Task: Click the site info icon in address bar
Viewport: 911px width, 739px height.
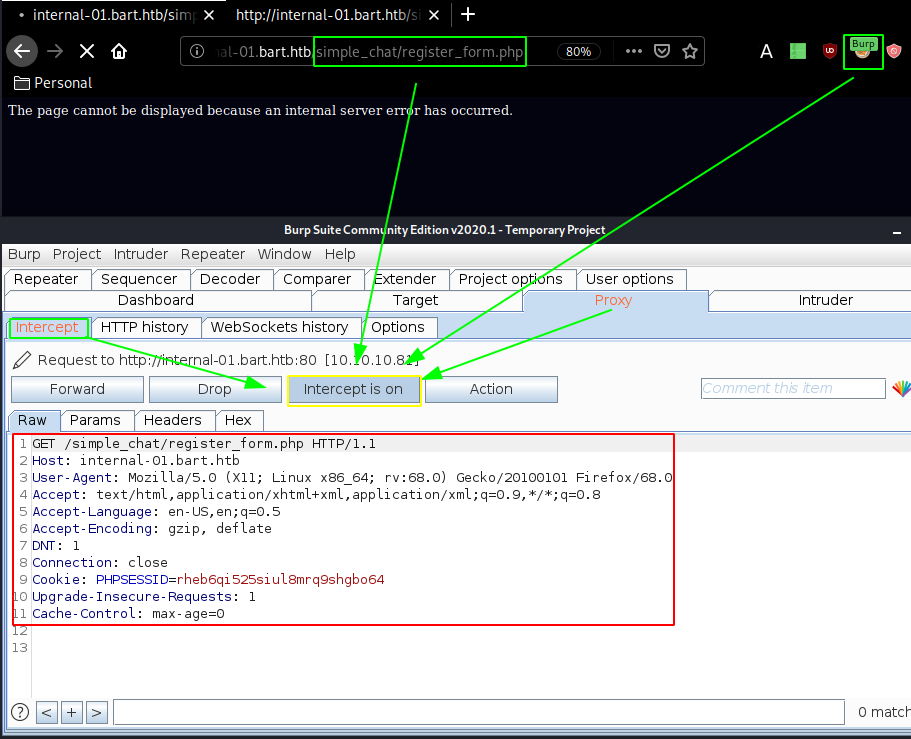Action: (x=197, y=51)
